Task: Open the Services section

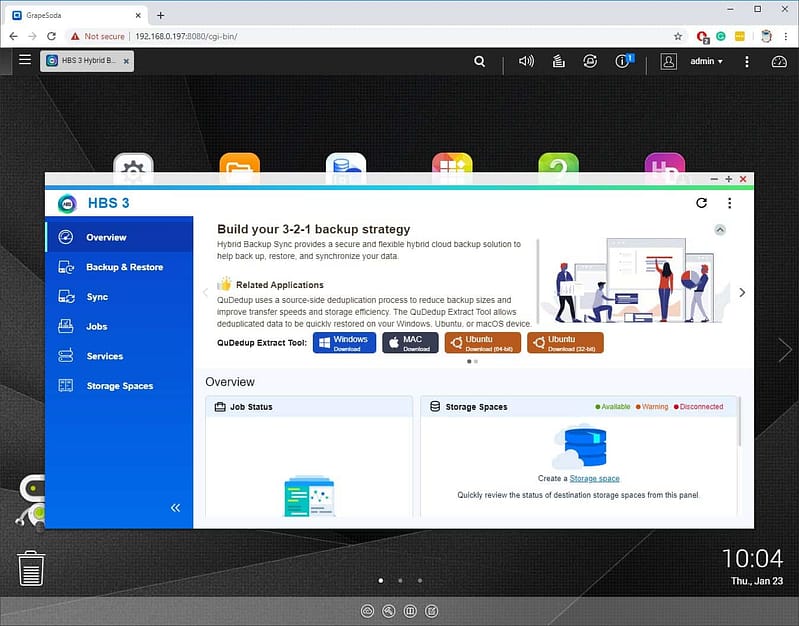Action: click(119, 356)
